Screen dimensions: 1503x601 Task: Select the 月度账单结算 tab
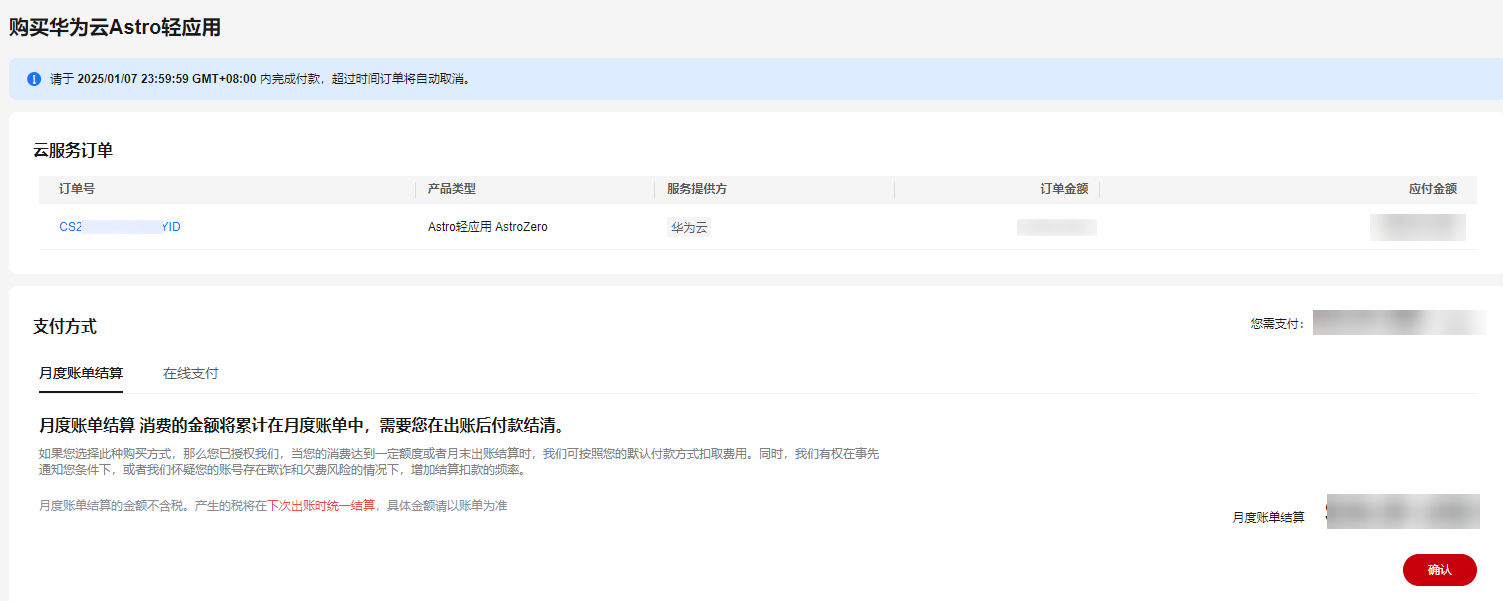81,373
